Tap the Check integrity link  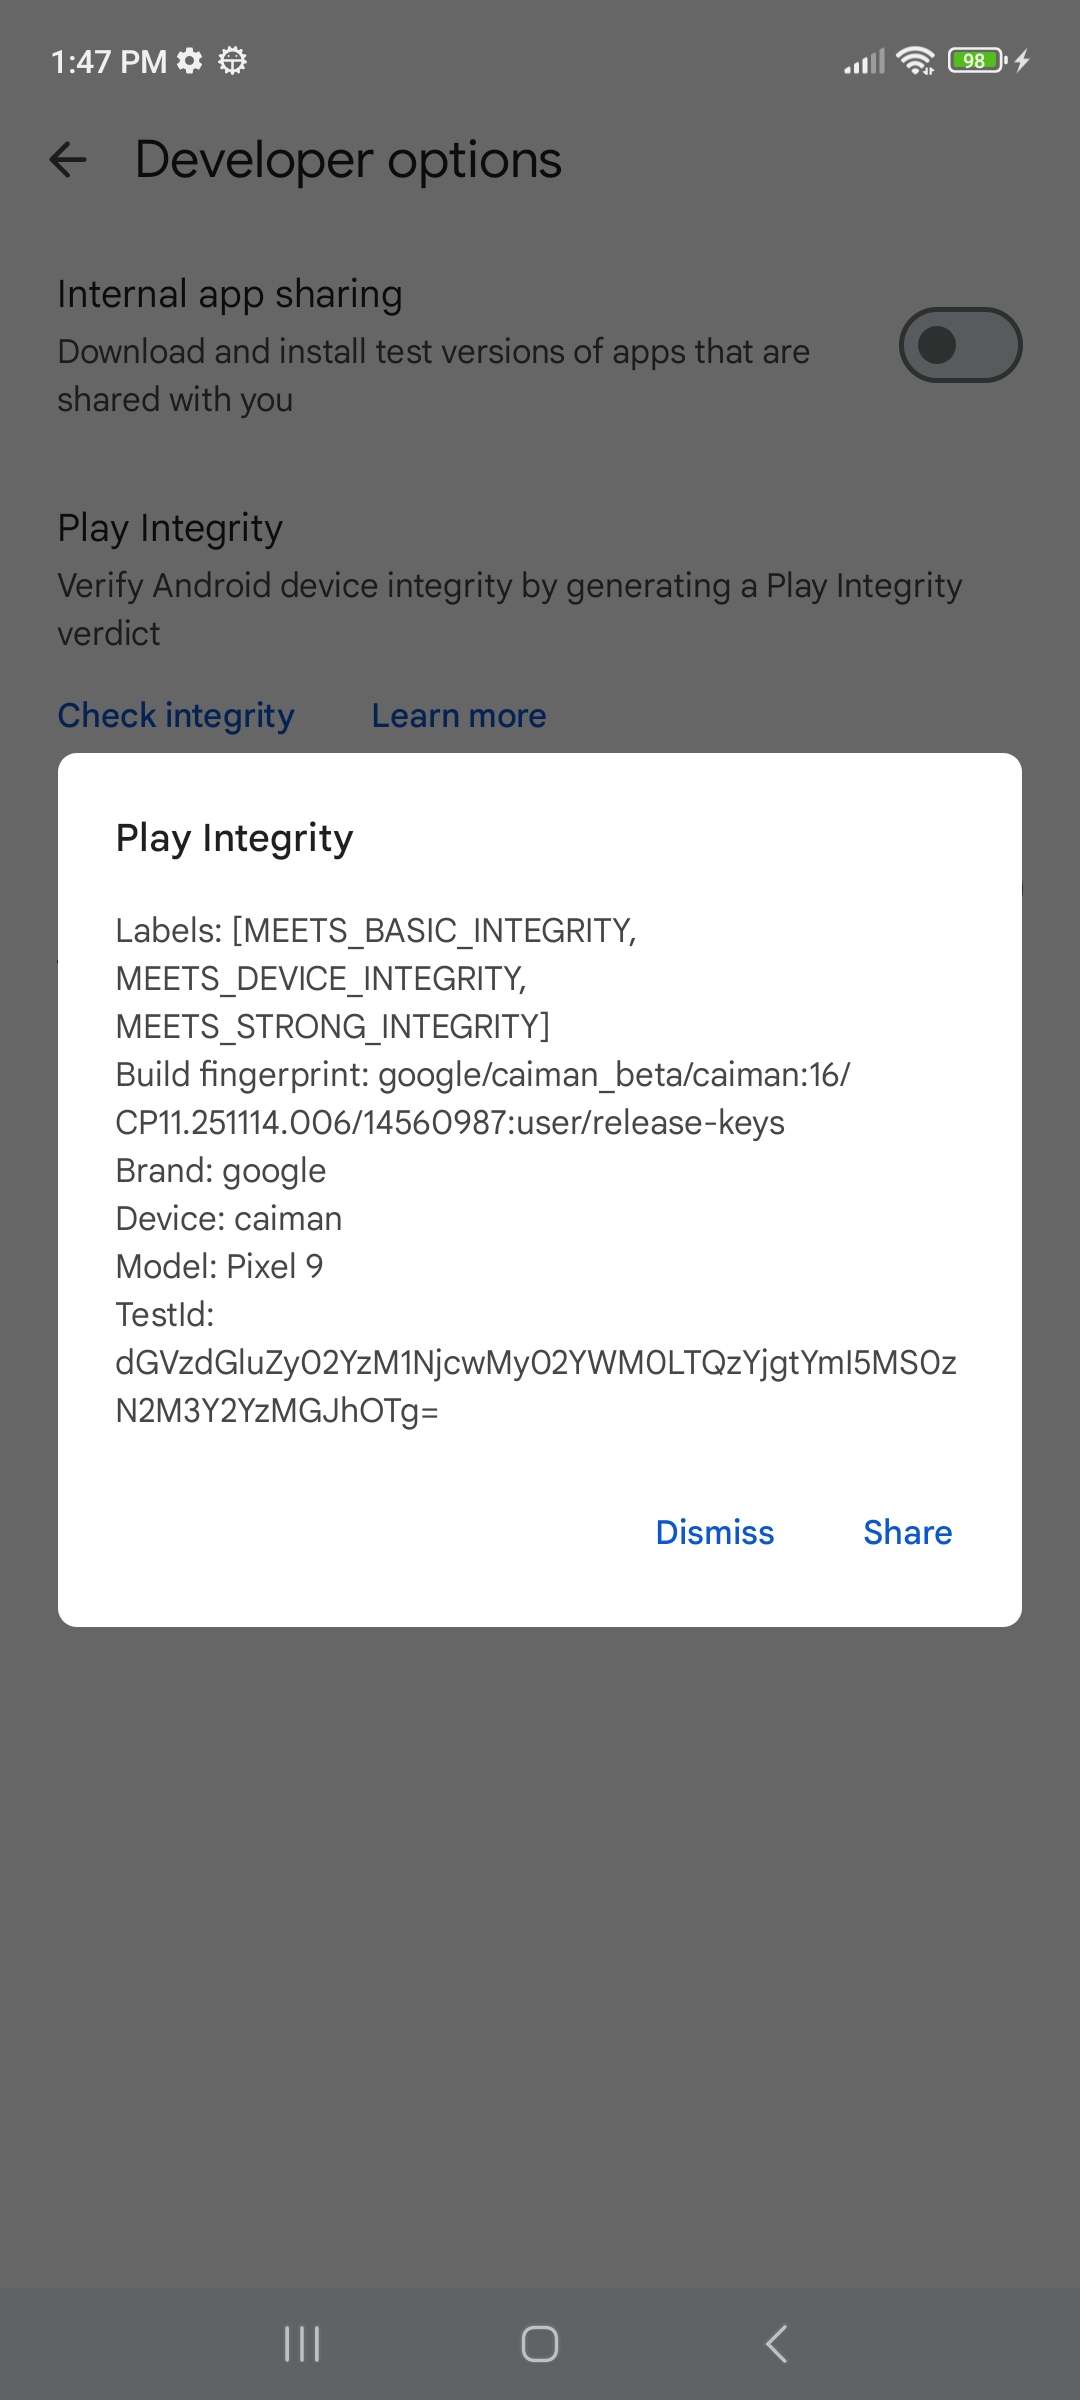(176, 715)
